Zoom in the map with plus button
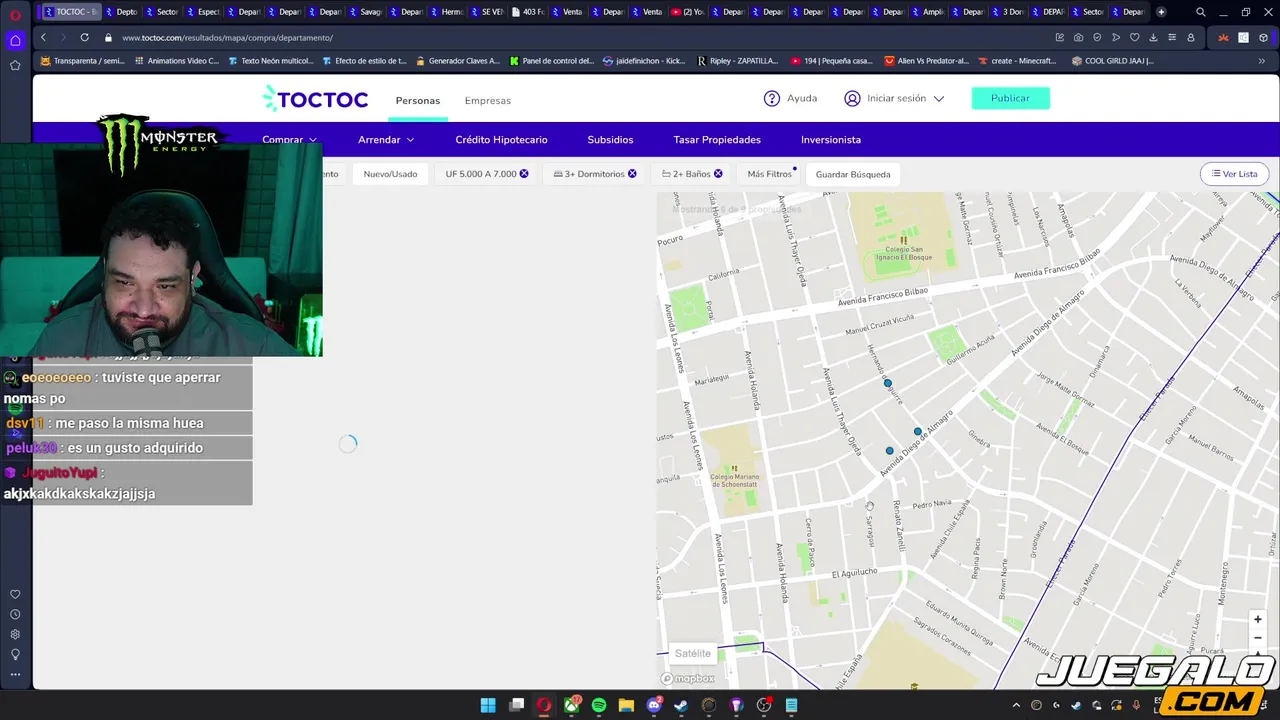 1258,619
